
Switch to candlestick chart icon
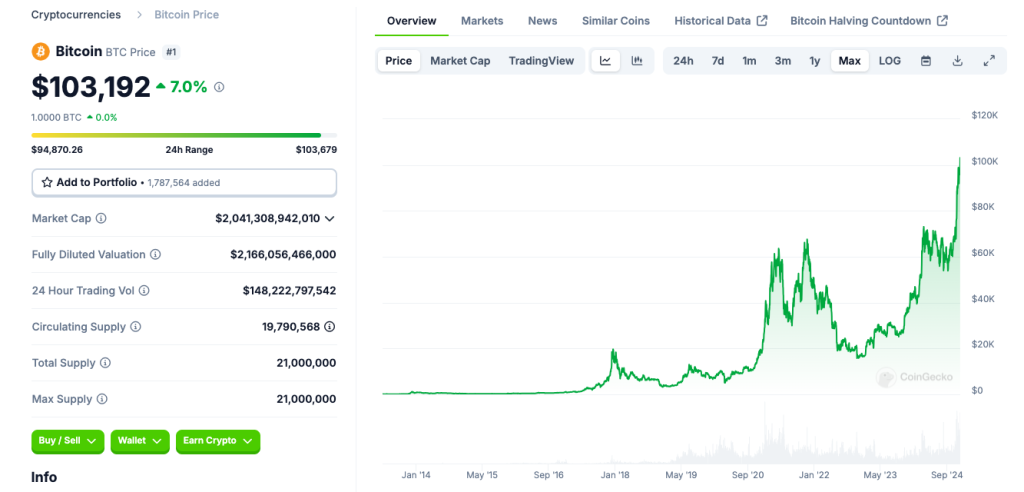click(x=637, y=61)
